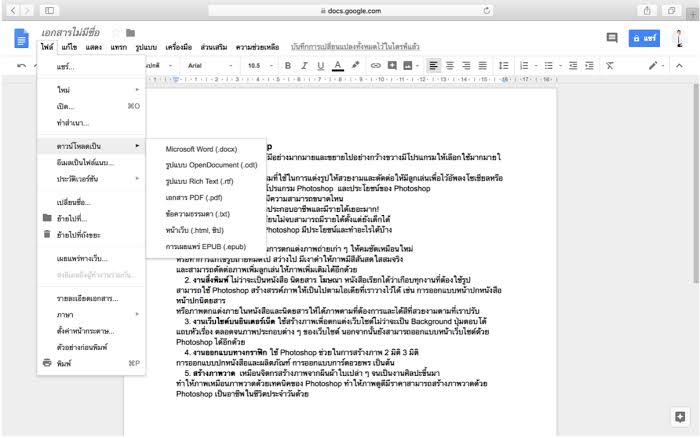Screen dimensions: 700x438
Task: Click the Explore button at bottom right
Action: [680, 417]
